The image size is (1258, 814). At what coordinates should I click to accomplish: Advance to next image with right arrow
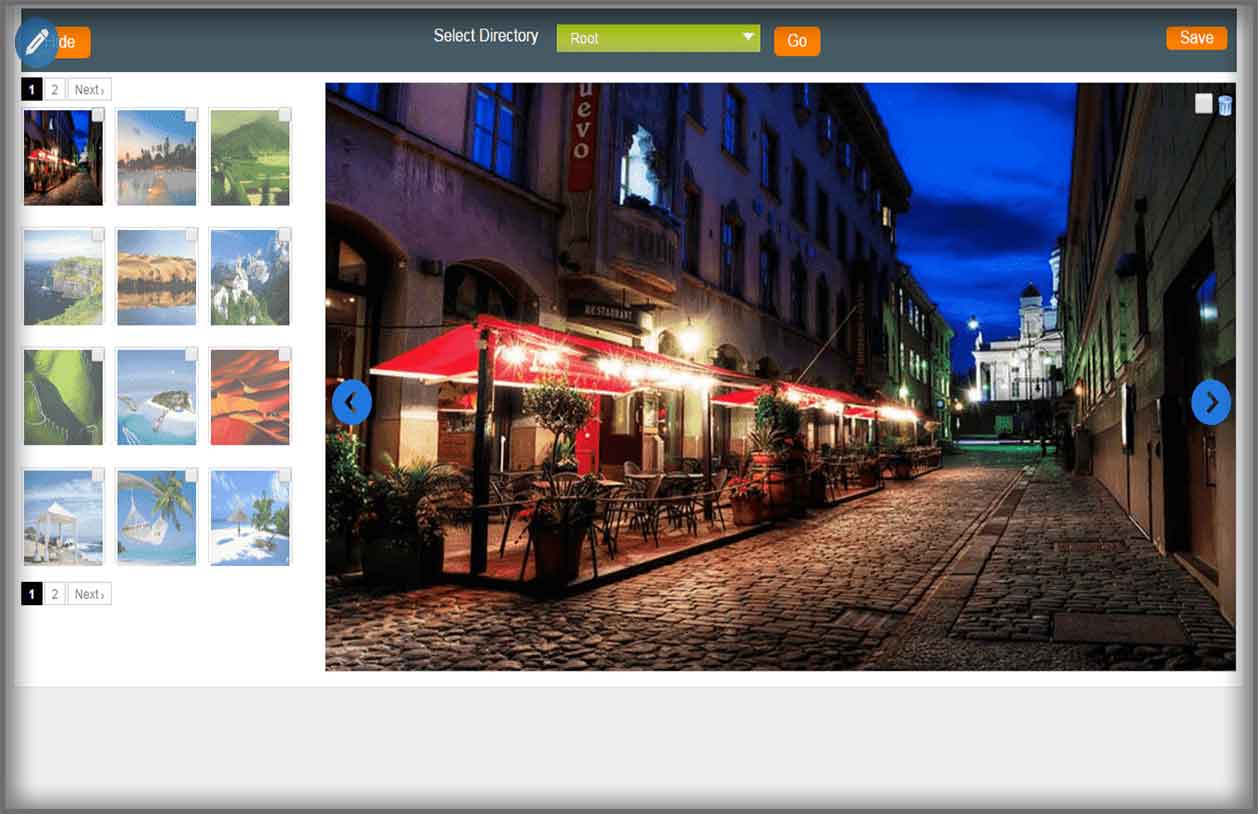(1210, 402)
